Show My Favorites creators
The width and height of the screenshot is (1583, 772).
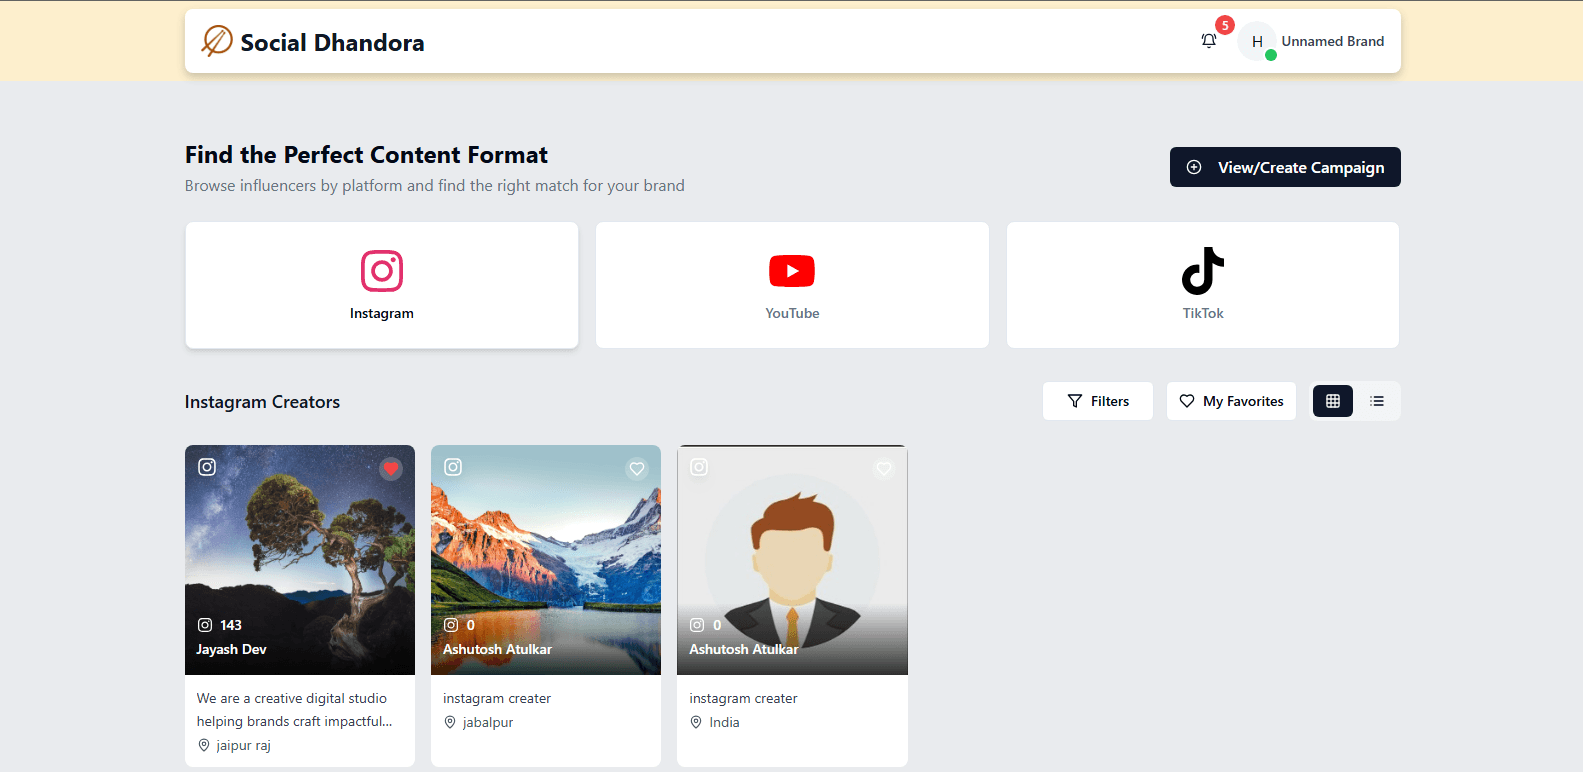pos(1231,401)
